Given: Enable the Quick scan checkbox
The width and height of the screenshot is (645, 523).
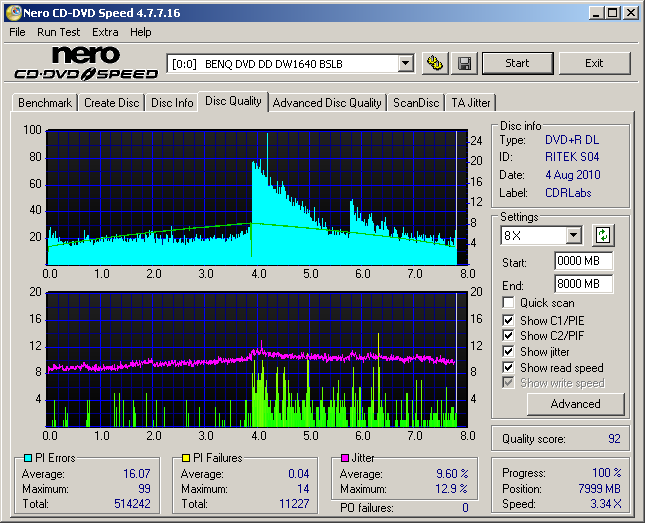Looking at the screenshot, I should coord(509,303).
